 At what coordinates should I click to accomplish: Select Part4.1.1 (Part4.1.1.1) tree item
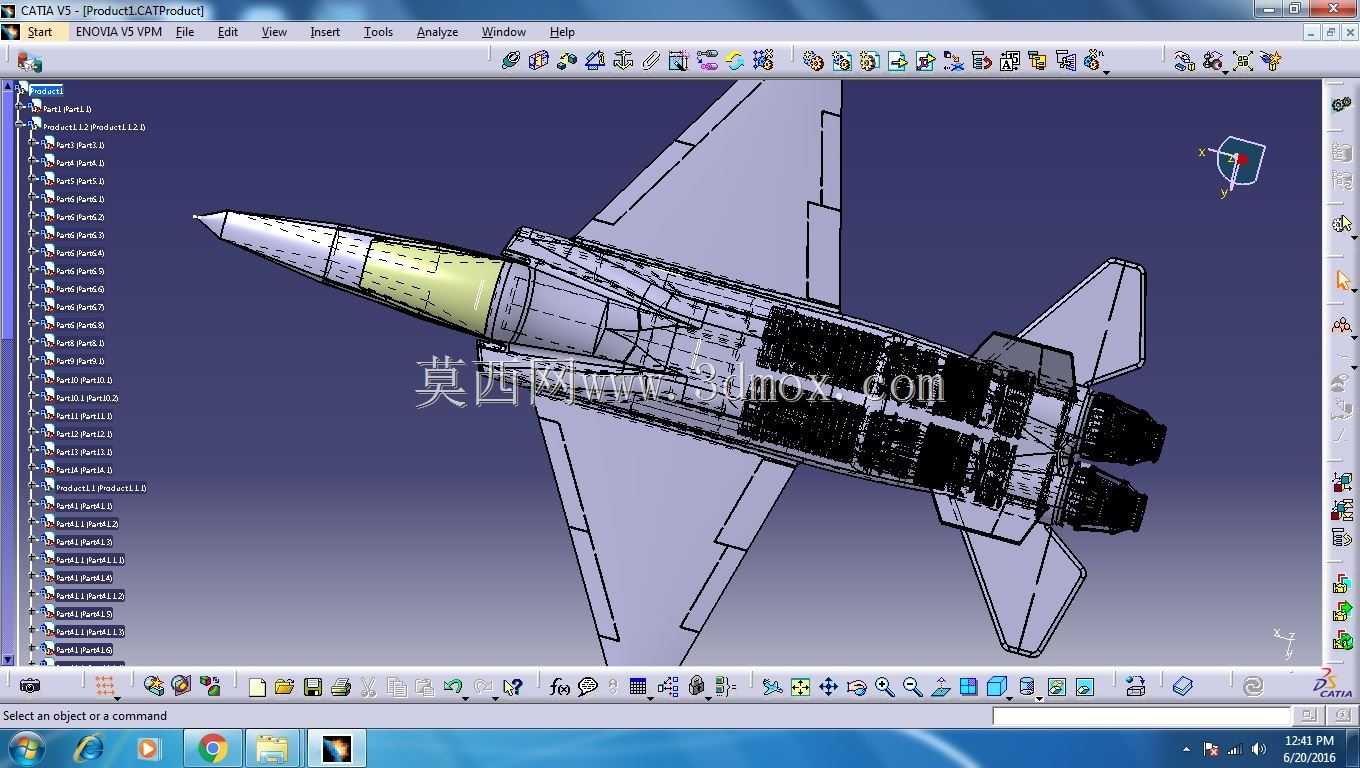point(90,560)
